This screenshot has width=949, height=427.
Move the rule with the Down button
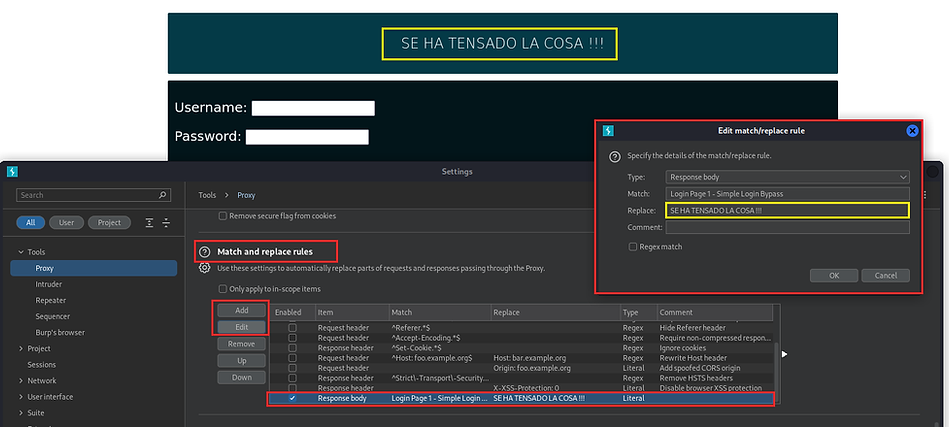click(241, 377)
